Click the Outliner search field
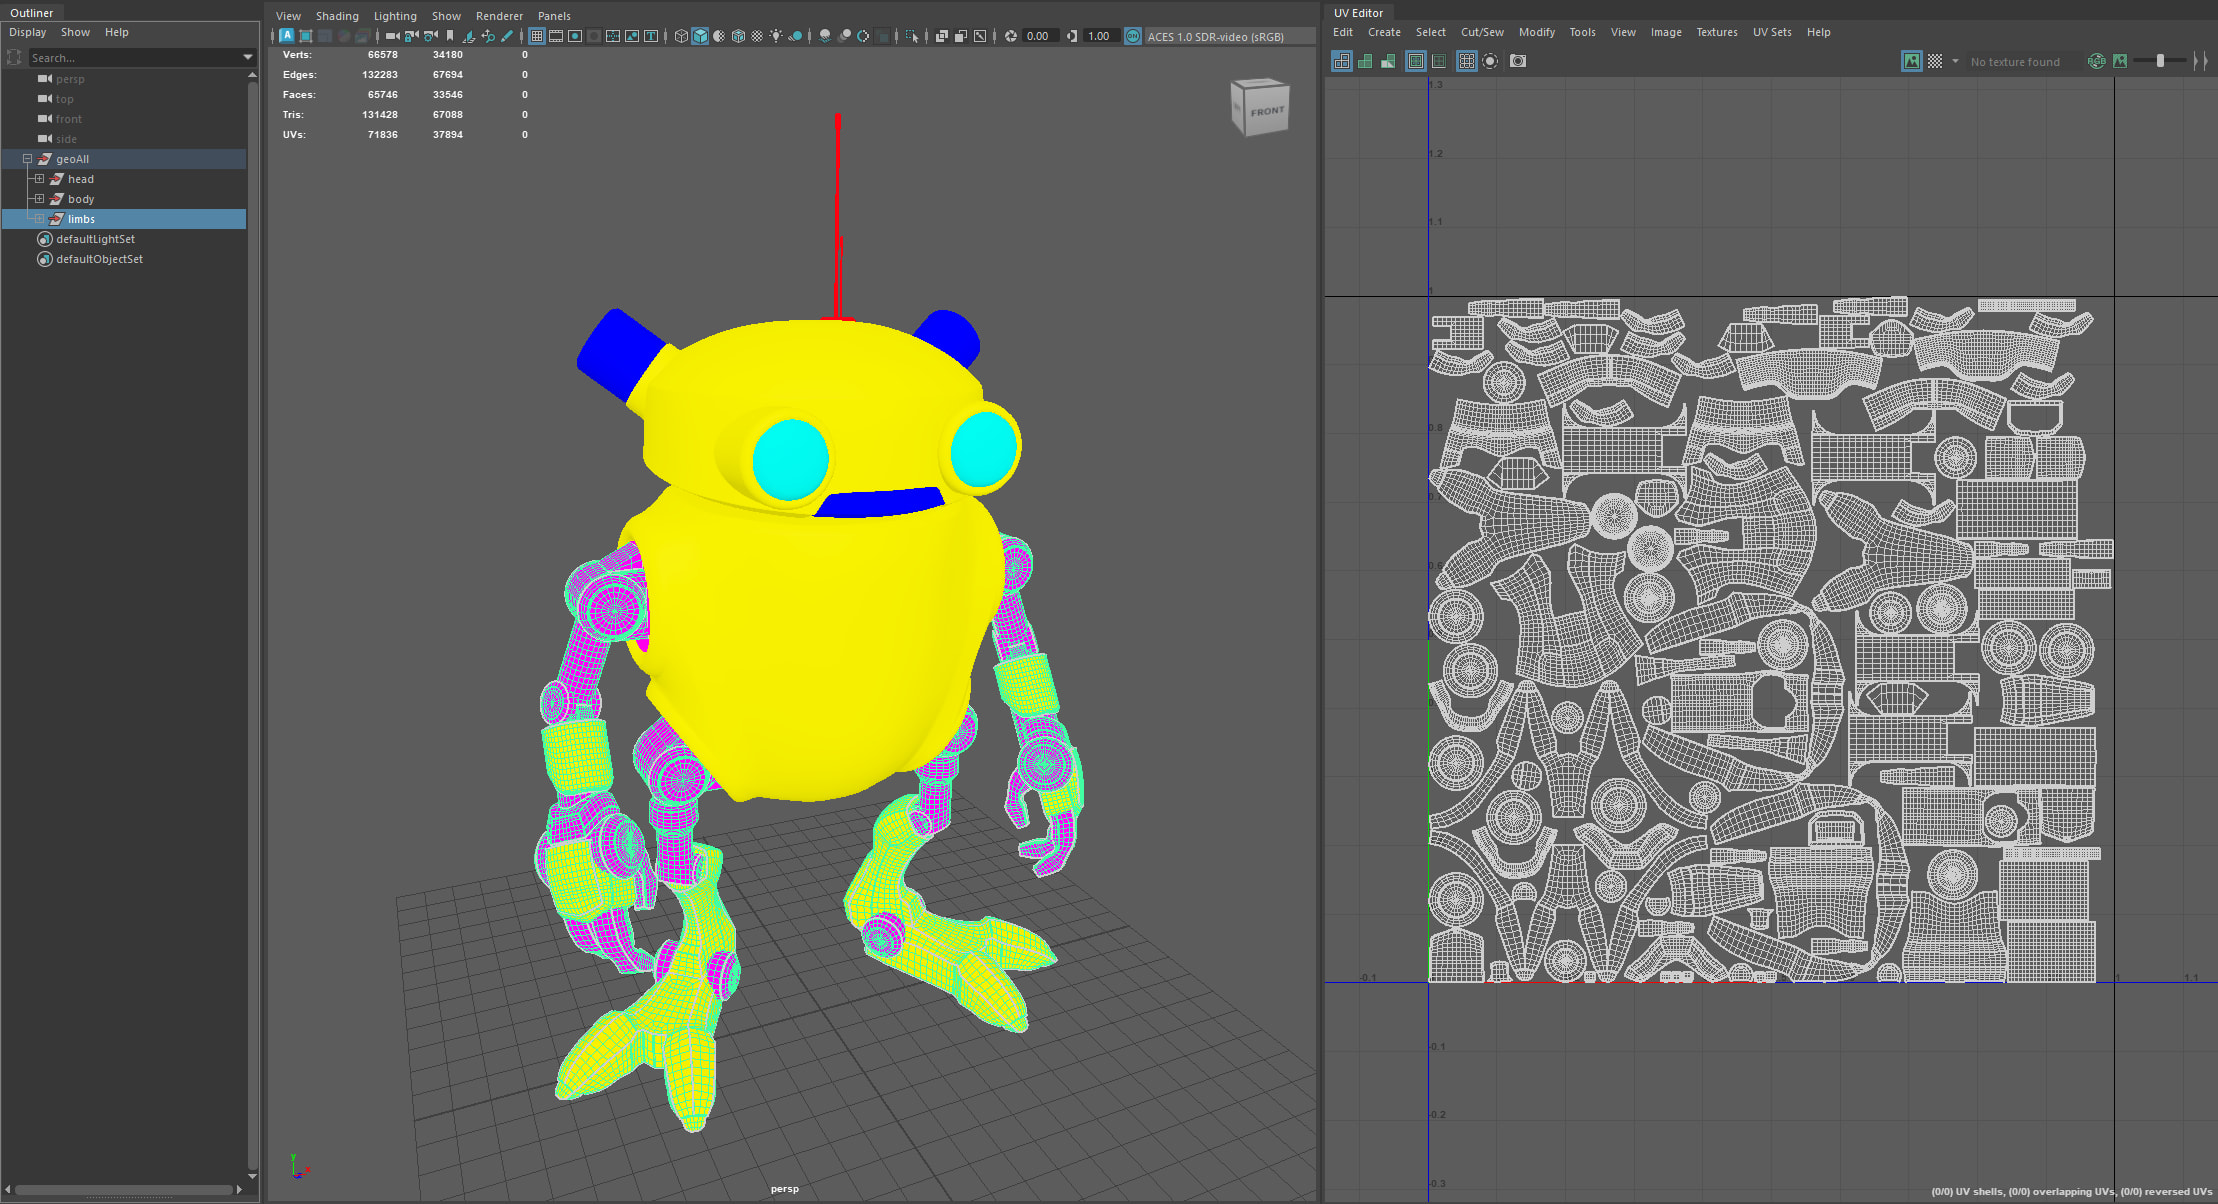2218x1204 pixels. pyautogui.click(x=130, y=58)
